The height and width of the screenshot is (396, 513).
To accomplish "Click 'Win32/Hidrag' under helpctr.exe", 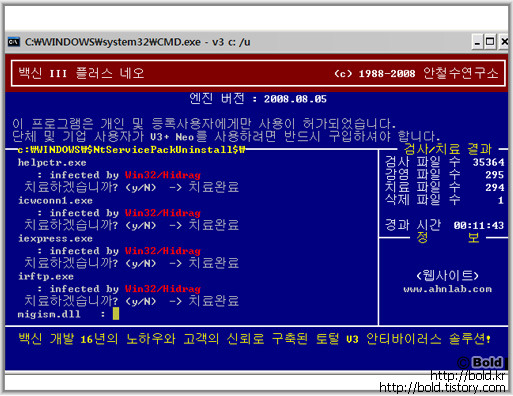I will coord(163,175).
